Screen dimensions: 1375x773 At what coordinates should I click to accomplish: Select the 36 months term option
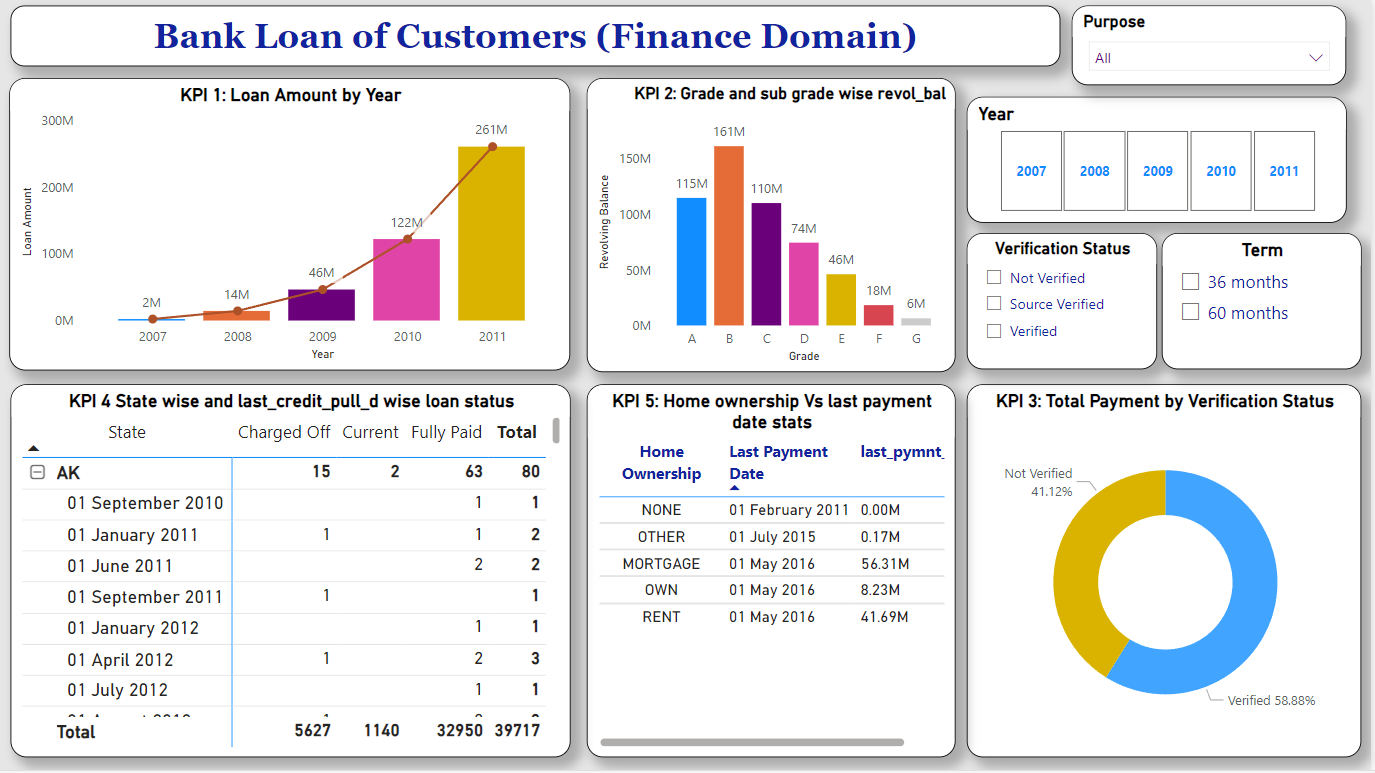[x=1190, y=282]
